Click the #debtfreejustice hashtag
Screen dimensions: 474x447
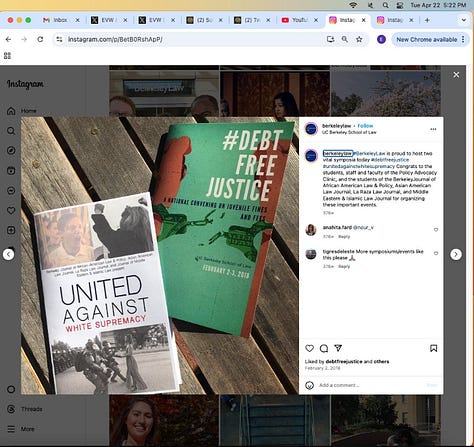[390, 160]
